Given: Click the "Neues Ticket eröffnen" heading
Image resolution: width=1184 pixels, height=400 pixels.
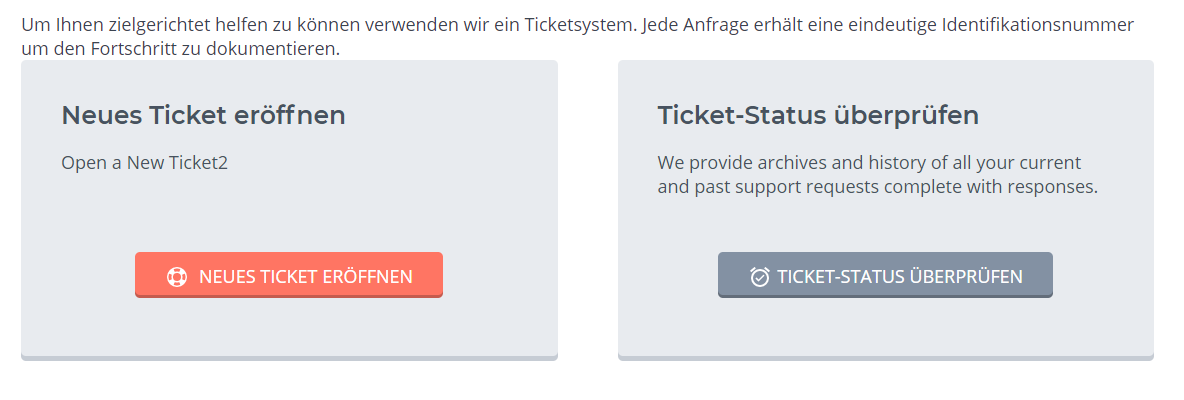Looking at the screenshot, I should point(203,116).
